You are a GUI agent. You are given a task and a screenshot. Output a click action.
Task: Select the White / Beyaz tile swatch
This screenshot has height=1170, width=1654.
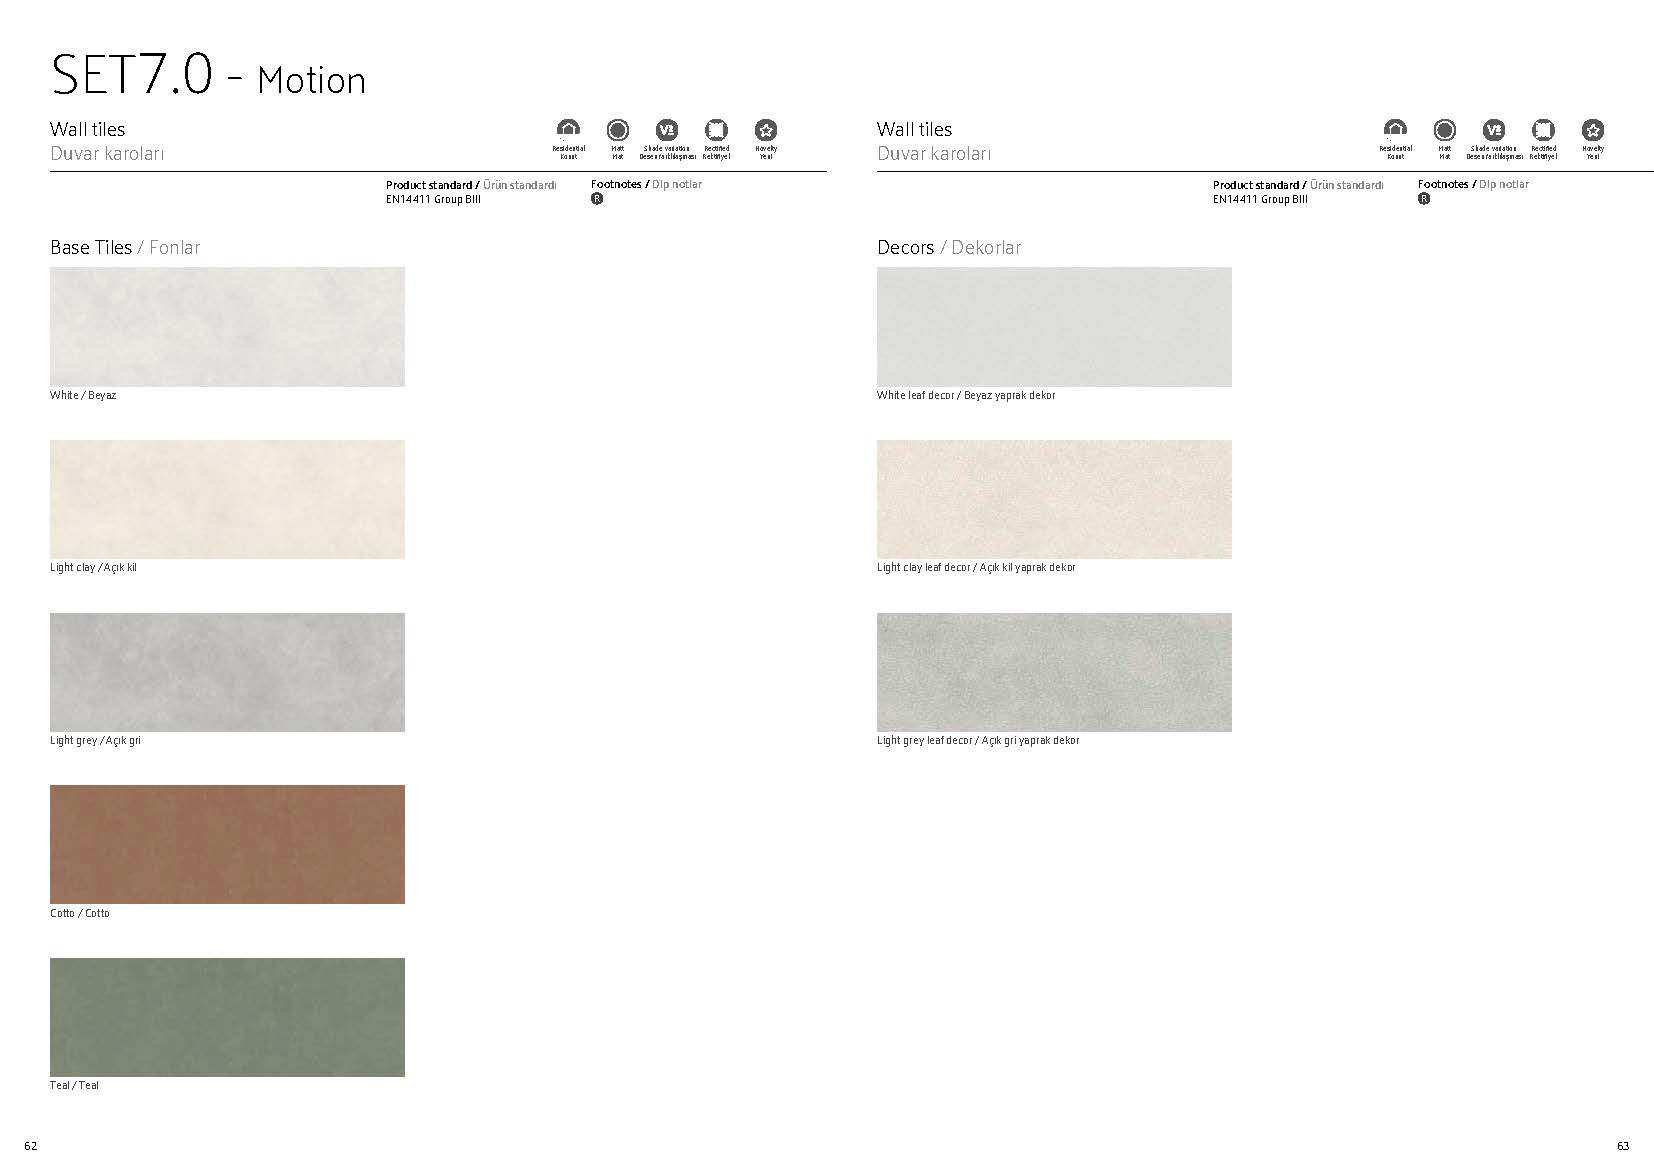[x=227, y=326]
